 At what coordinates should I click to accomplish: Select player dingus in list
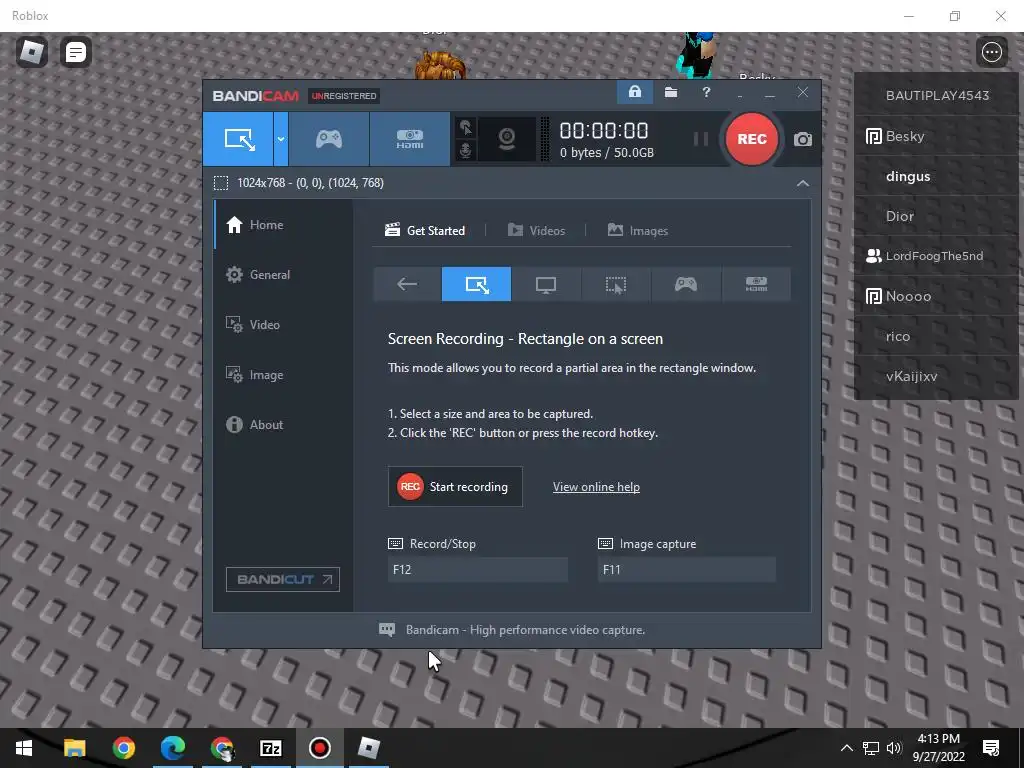pos(937,176)
